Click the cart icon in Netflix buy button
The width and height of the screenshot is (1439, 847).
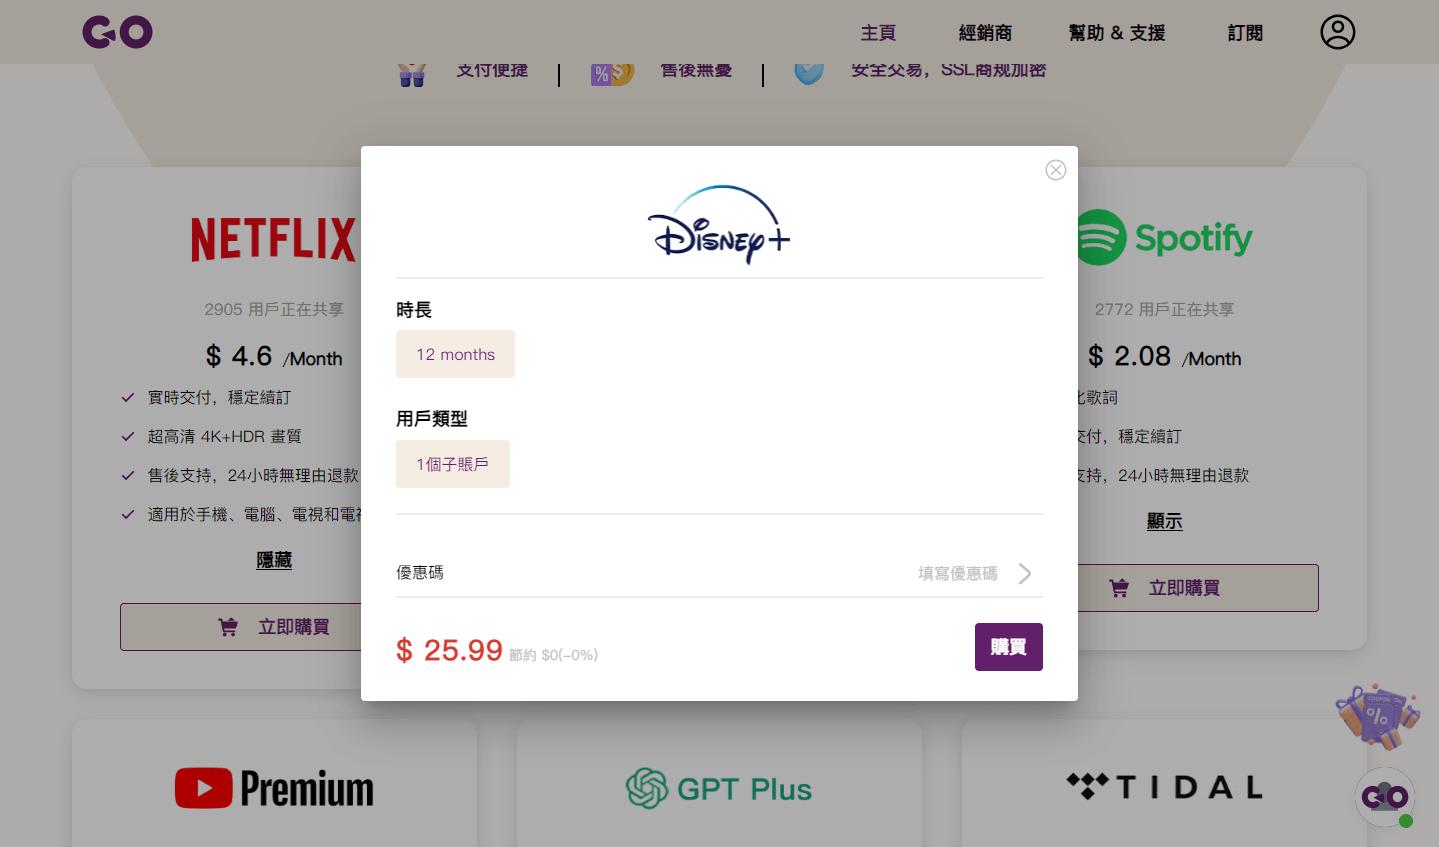(x=228, y=627)
